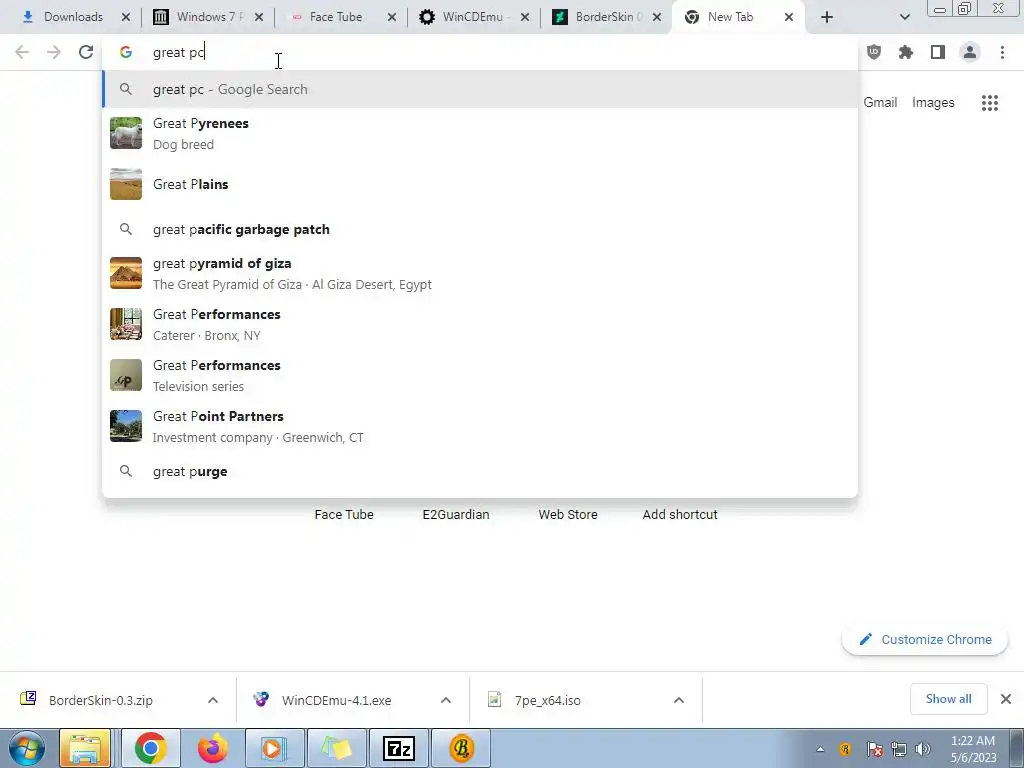Open the Action Center flag icon

pyautogui.click(x=874, y=749)
